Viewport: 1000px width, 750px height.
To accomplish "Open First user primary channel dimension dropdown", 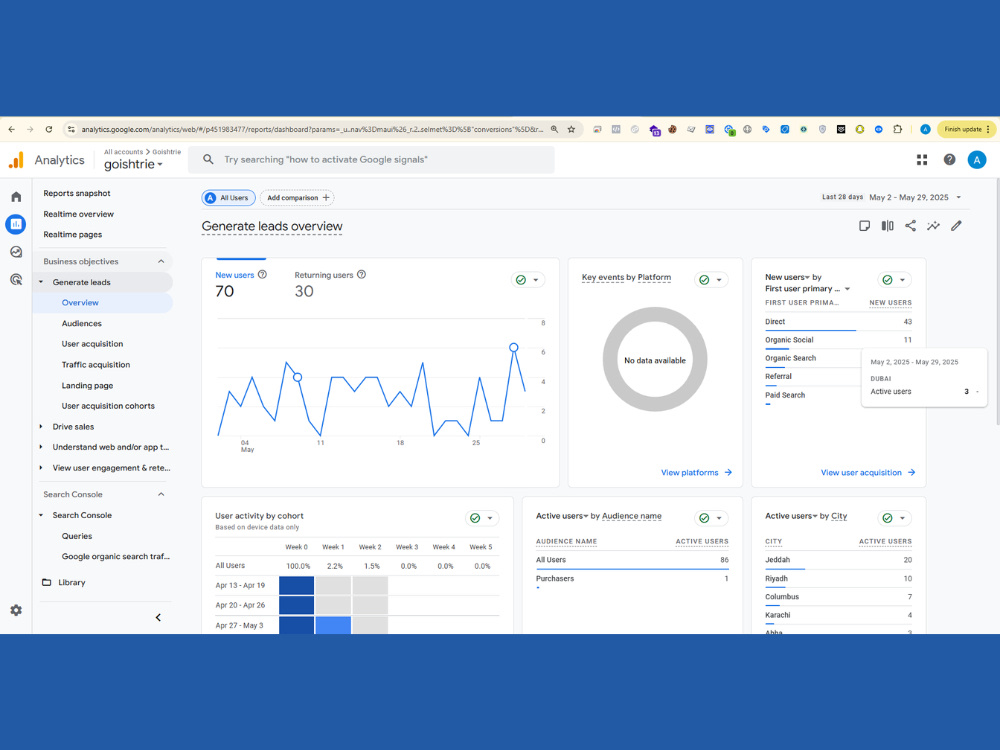I will click(x=847, y=289).
